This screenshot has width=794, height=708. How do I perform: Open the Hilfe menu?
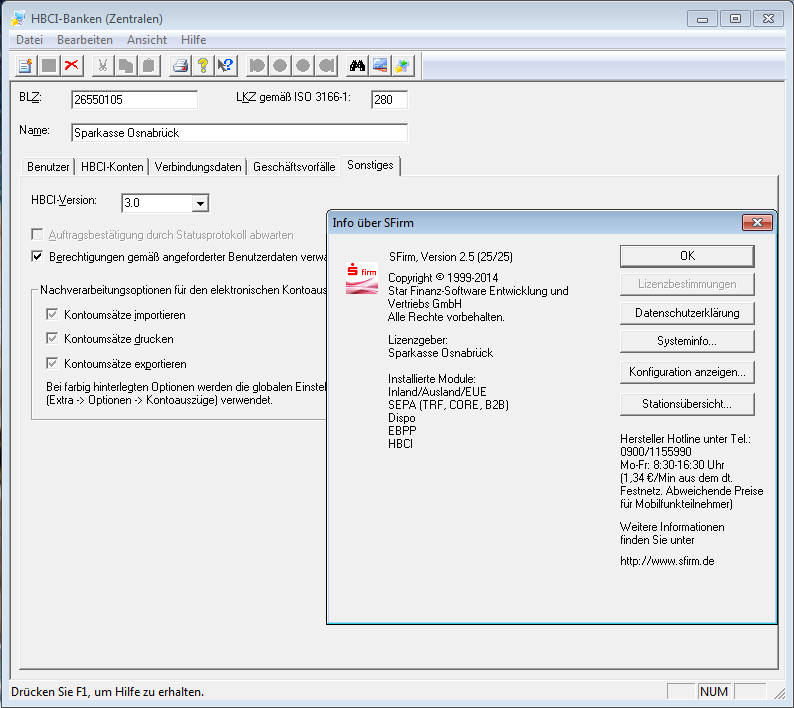click(x=193, y=40)
